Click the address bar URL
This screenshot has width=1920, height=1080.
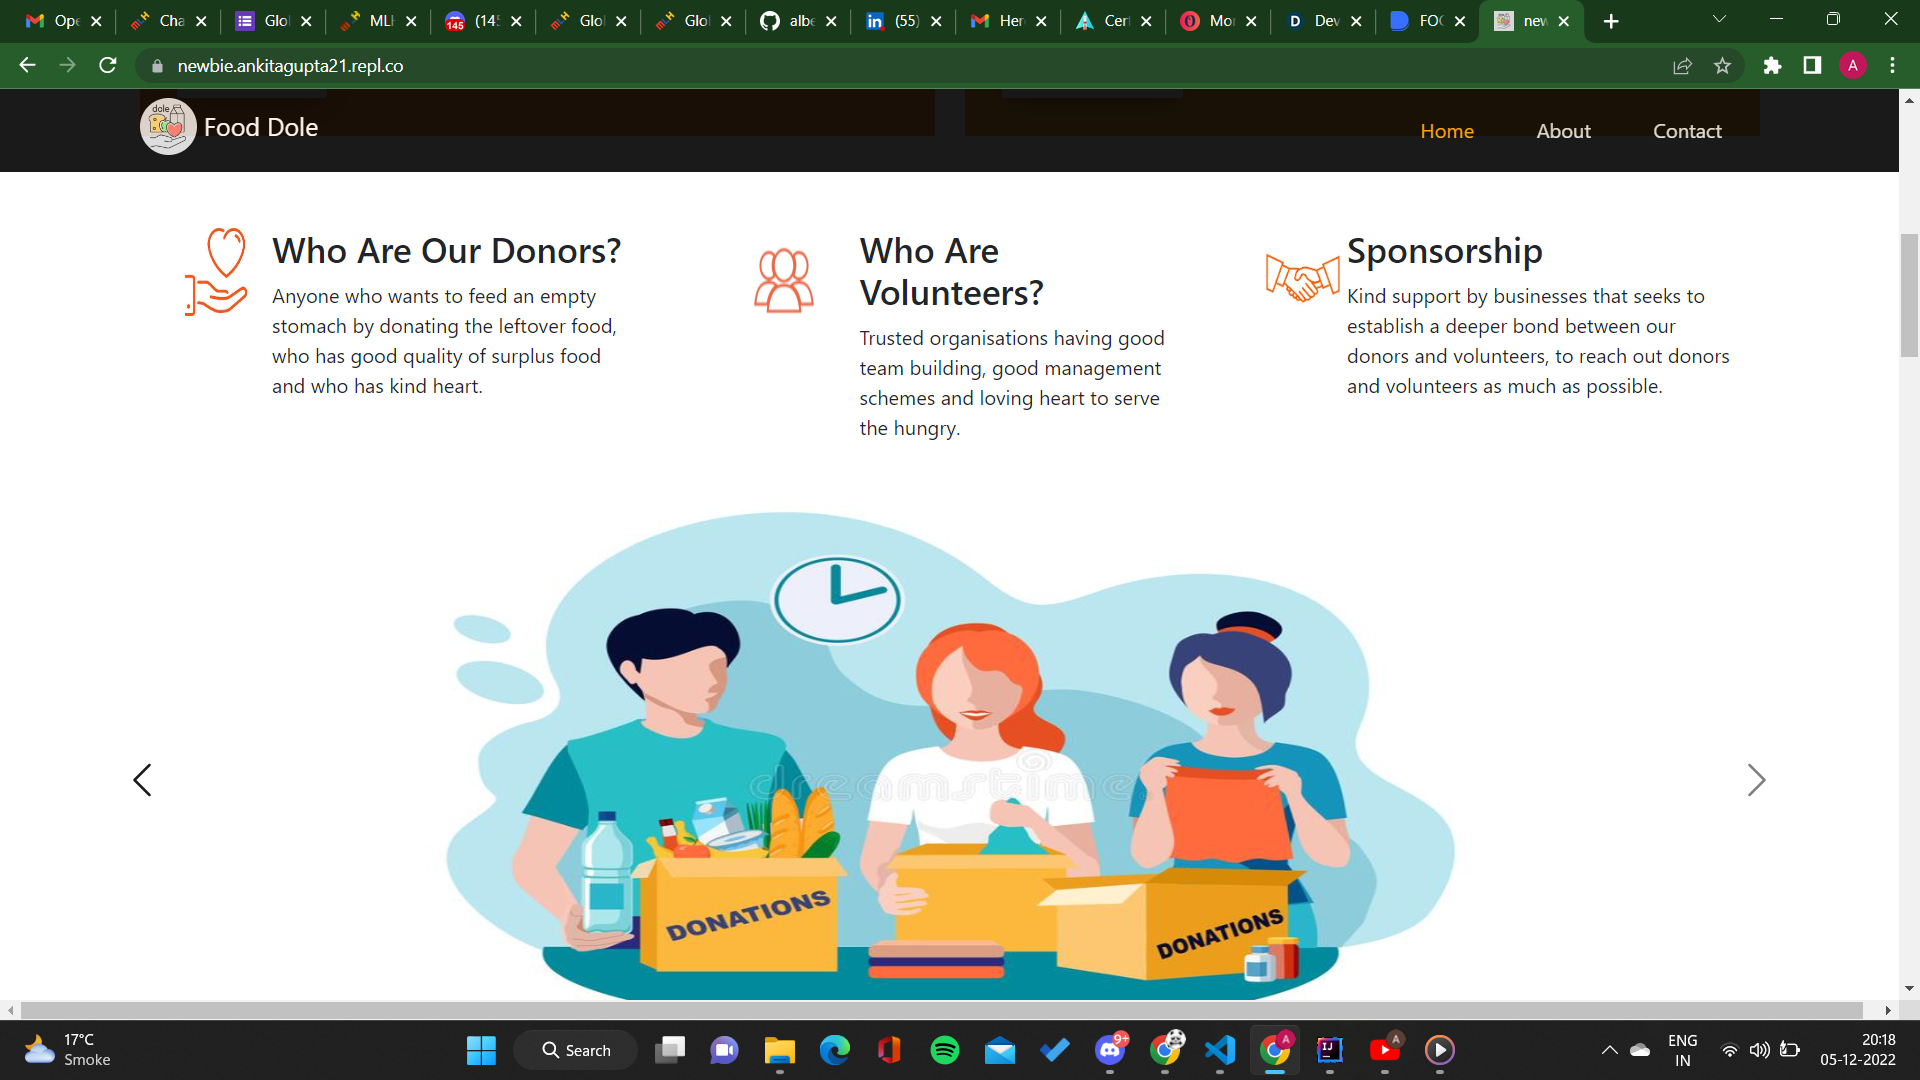(x=290, y=66)
